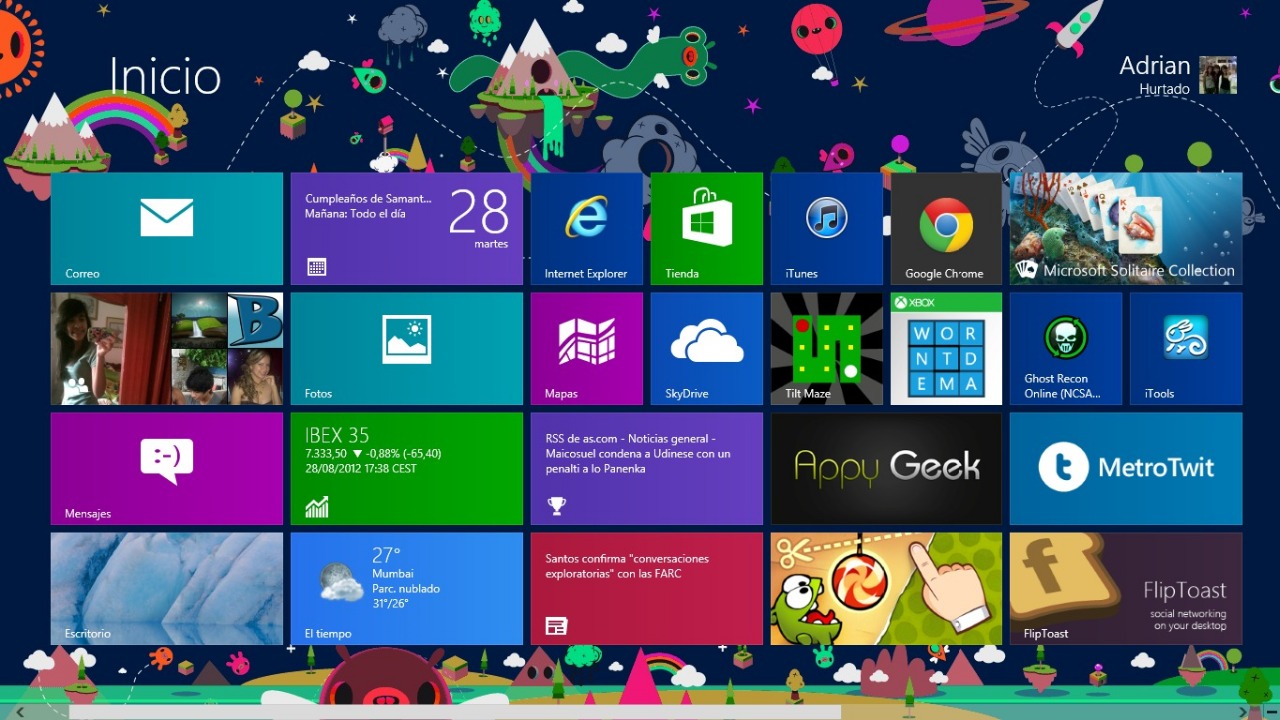This screenshot has height=720, width=1280.
Task: Open the Correo mail tile
Action: (167, 229)
